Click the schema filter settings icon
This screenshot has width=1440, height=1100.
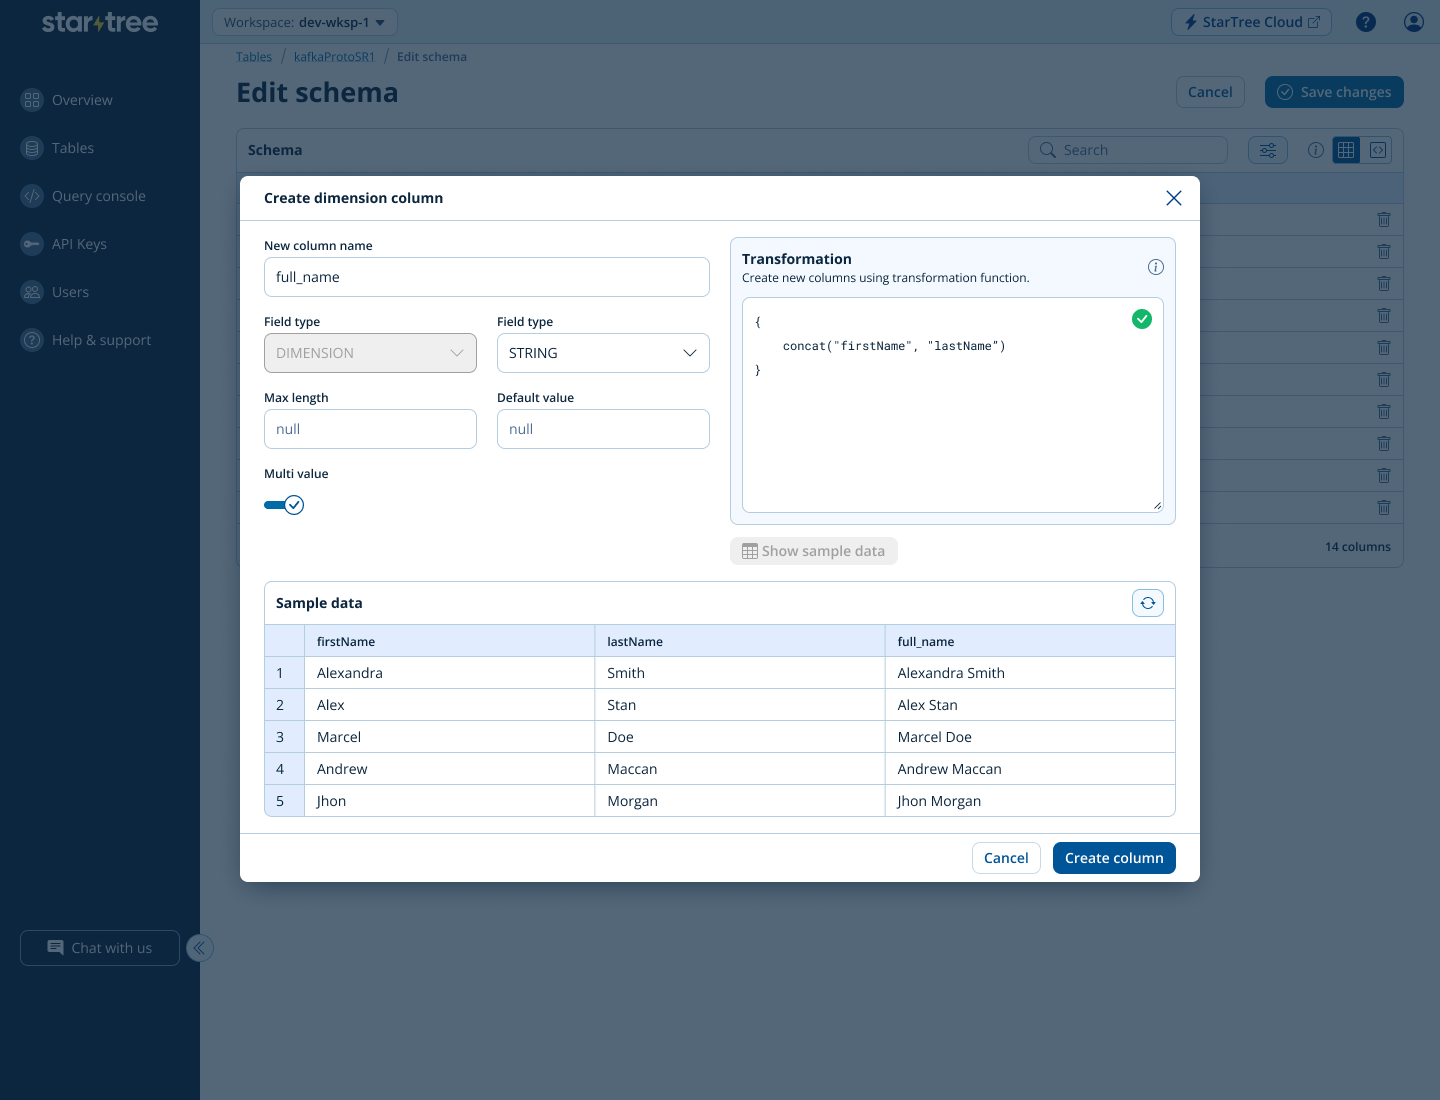tap(1267, 150)
